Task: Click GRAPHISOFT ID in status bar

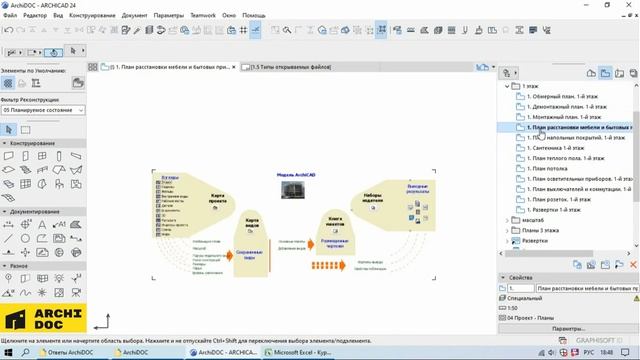Action: [599, 340]
